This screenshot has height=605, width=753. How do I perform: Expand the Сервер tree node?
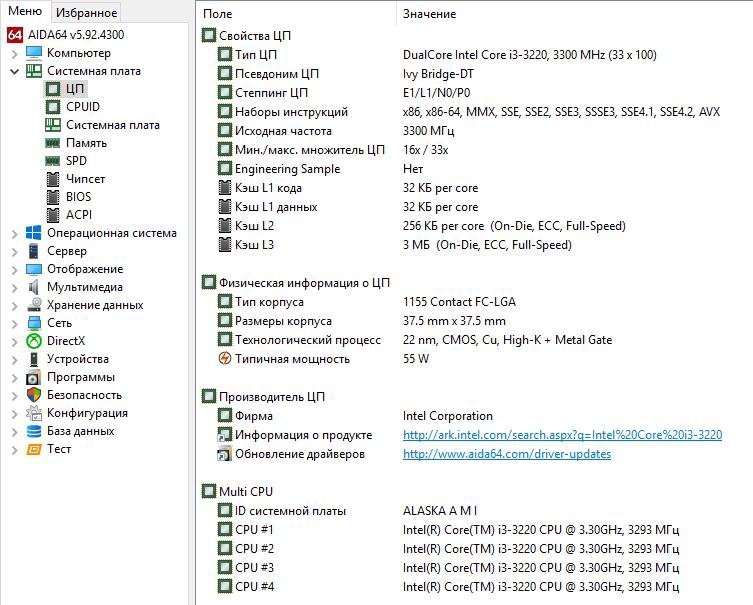[x=14, y=252]
